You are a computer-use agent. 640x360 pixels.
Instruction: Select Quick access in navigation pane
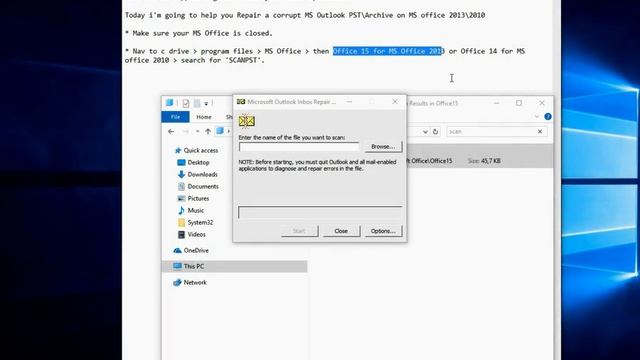pos(201,150)
